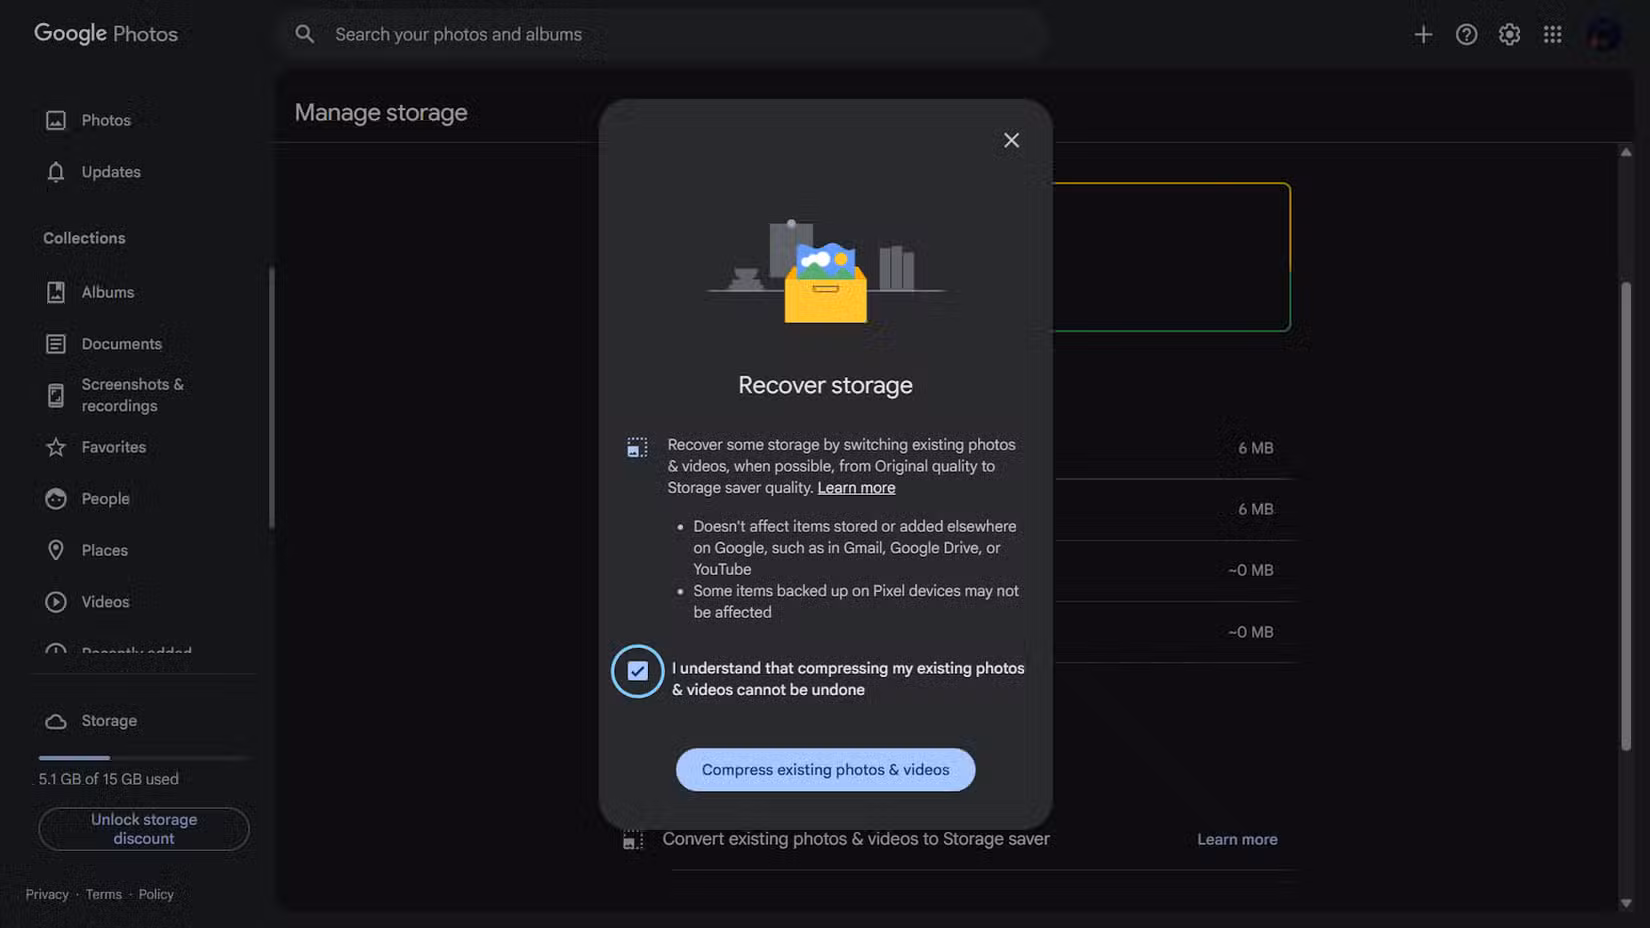This screenshot has width=1650, height=928.
Task: Focus the search photos and albums field
Action: [661, 34]
